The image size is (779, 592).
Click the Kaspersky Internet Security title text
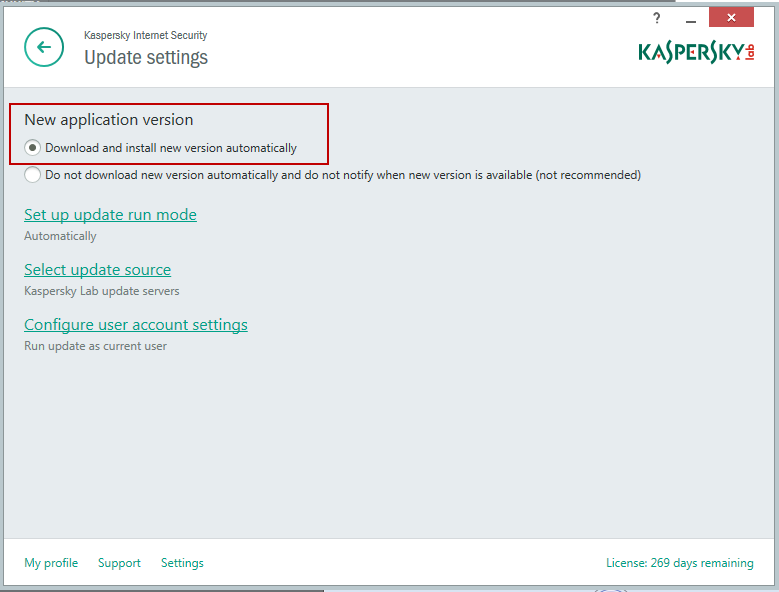pyautogui.click(x=146, y=35)
